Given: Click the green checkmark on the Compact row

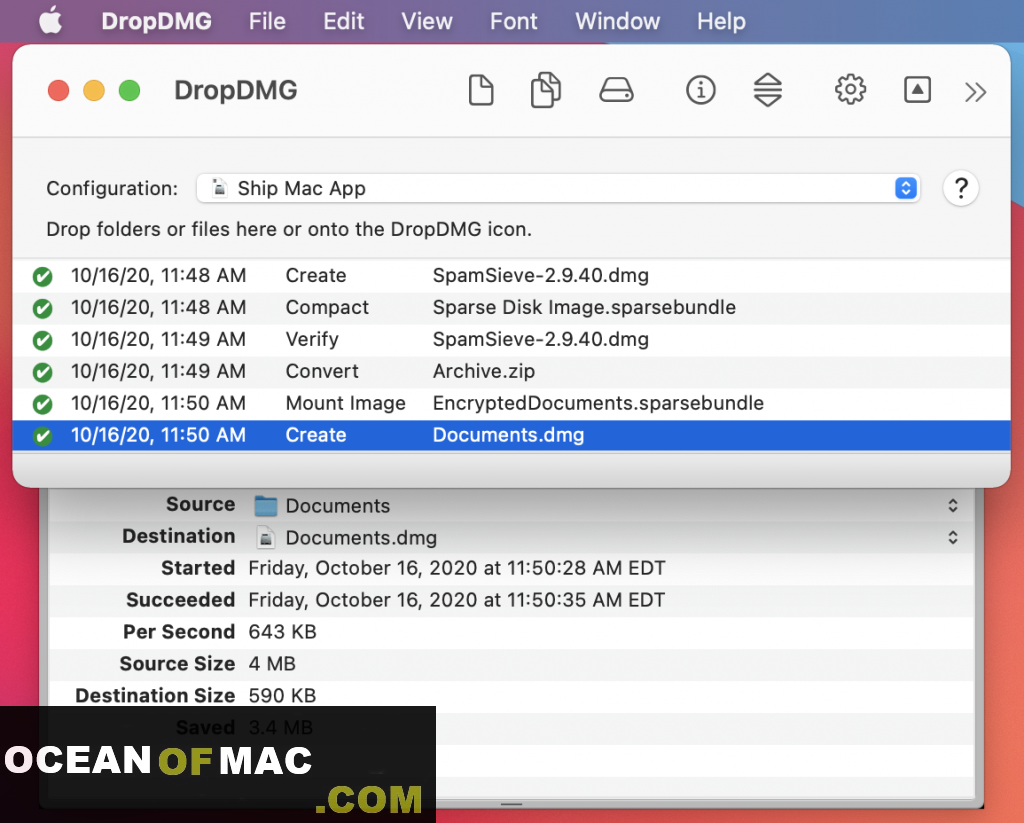Looking at the screenshot, I should (43, 308).
